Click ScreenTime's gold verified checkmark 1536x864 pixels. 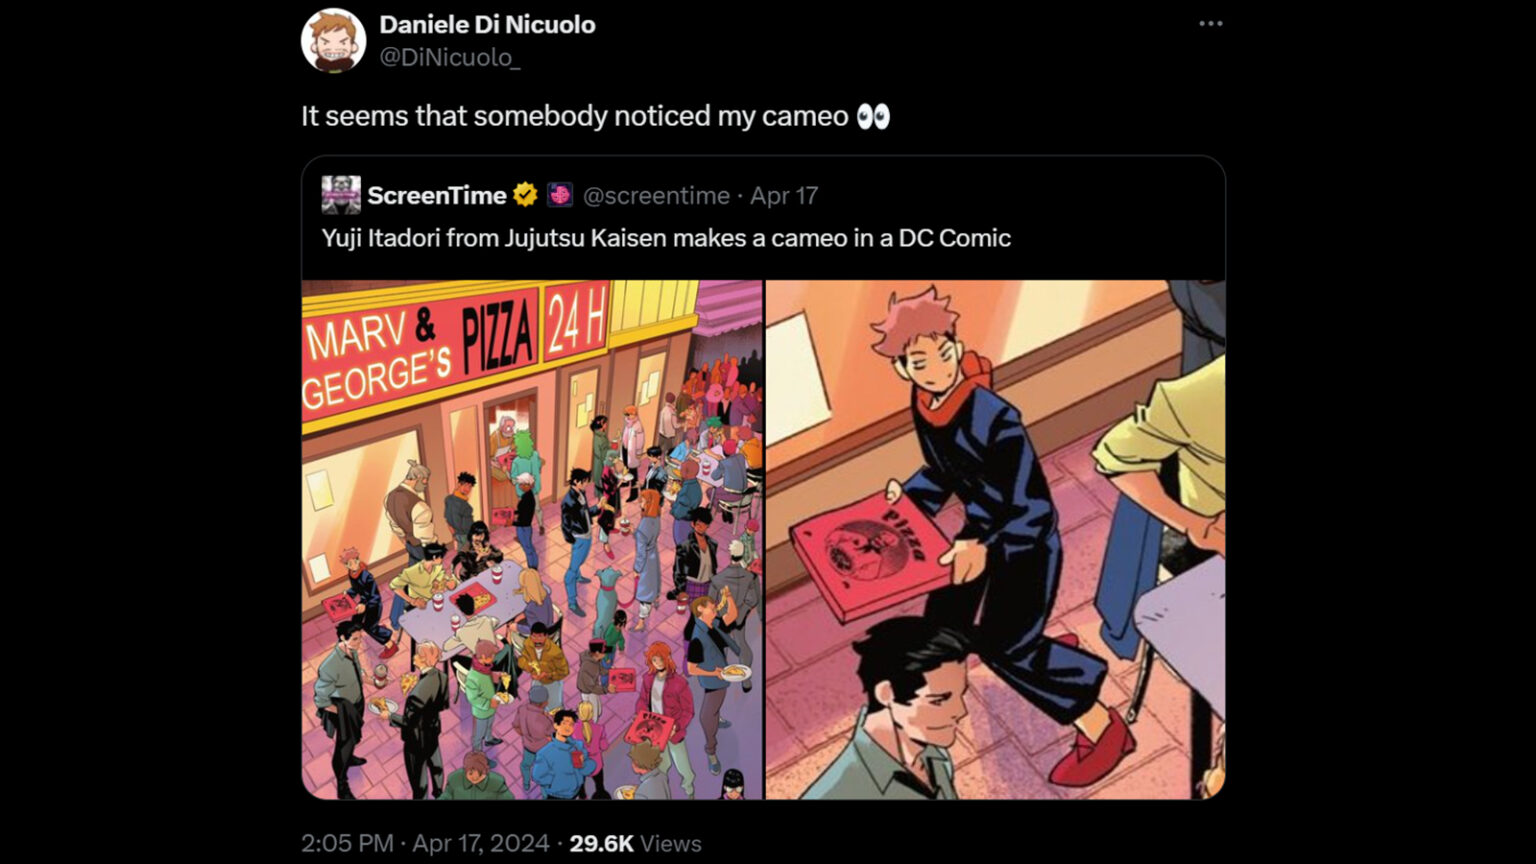524,196
